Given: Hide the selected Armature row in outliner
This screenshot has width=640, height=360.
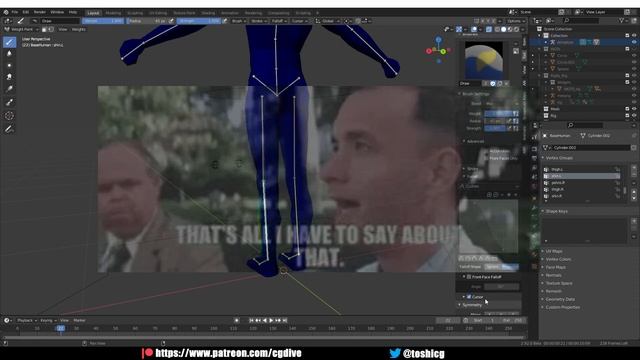Looking at the screenshot, I should pos(634,42).
